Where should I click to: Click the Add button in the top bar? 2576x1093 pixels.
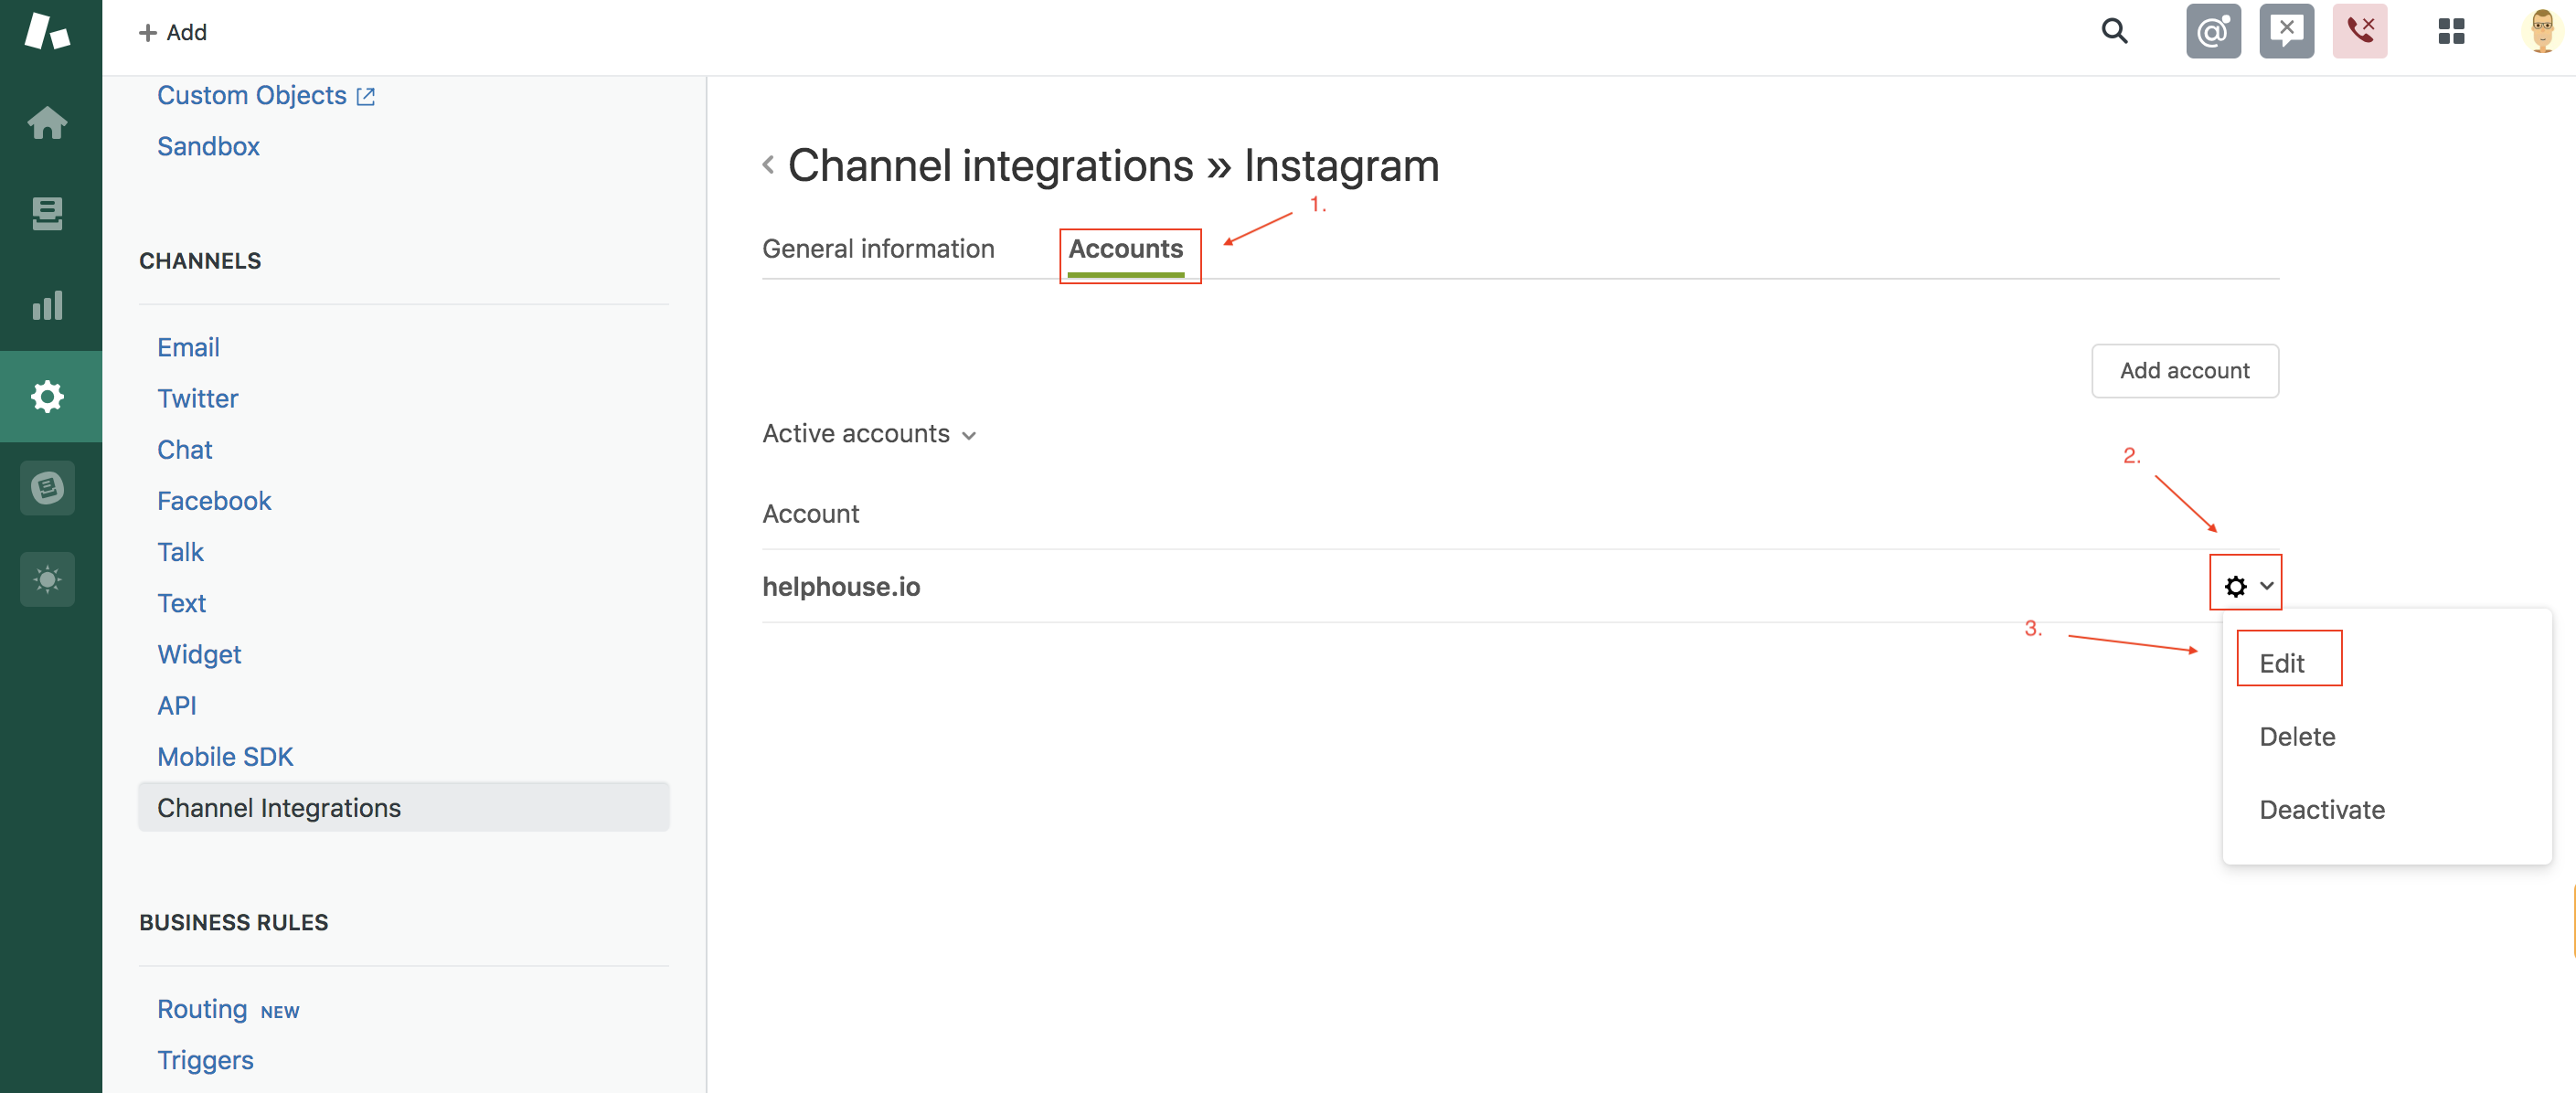(x=173, y=33)
